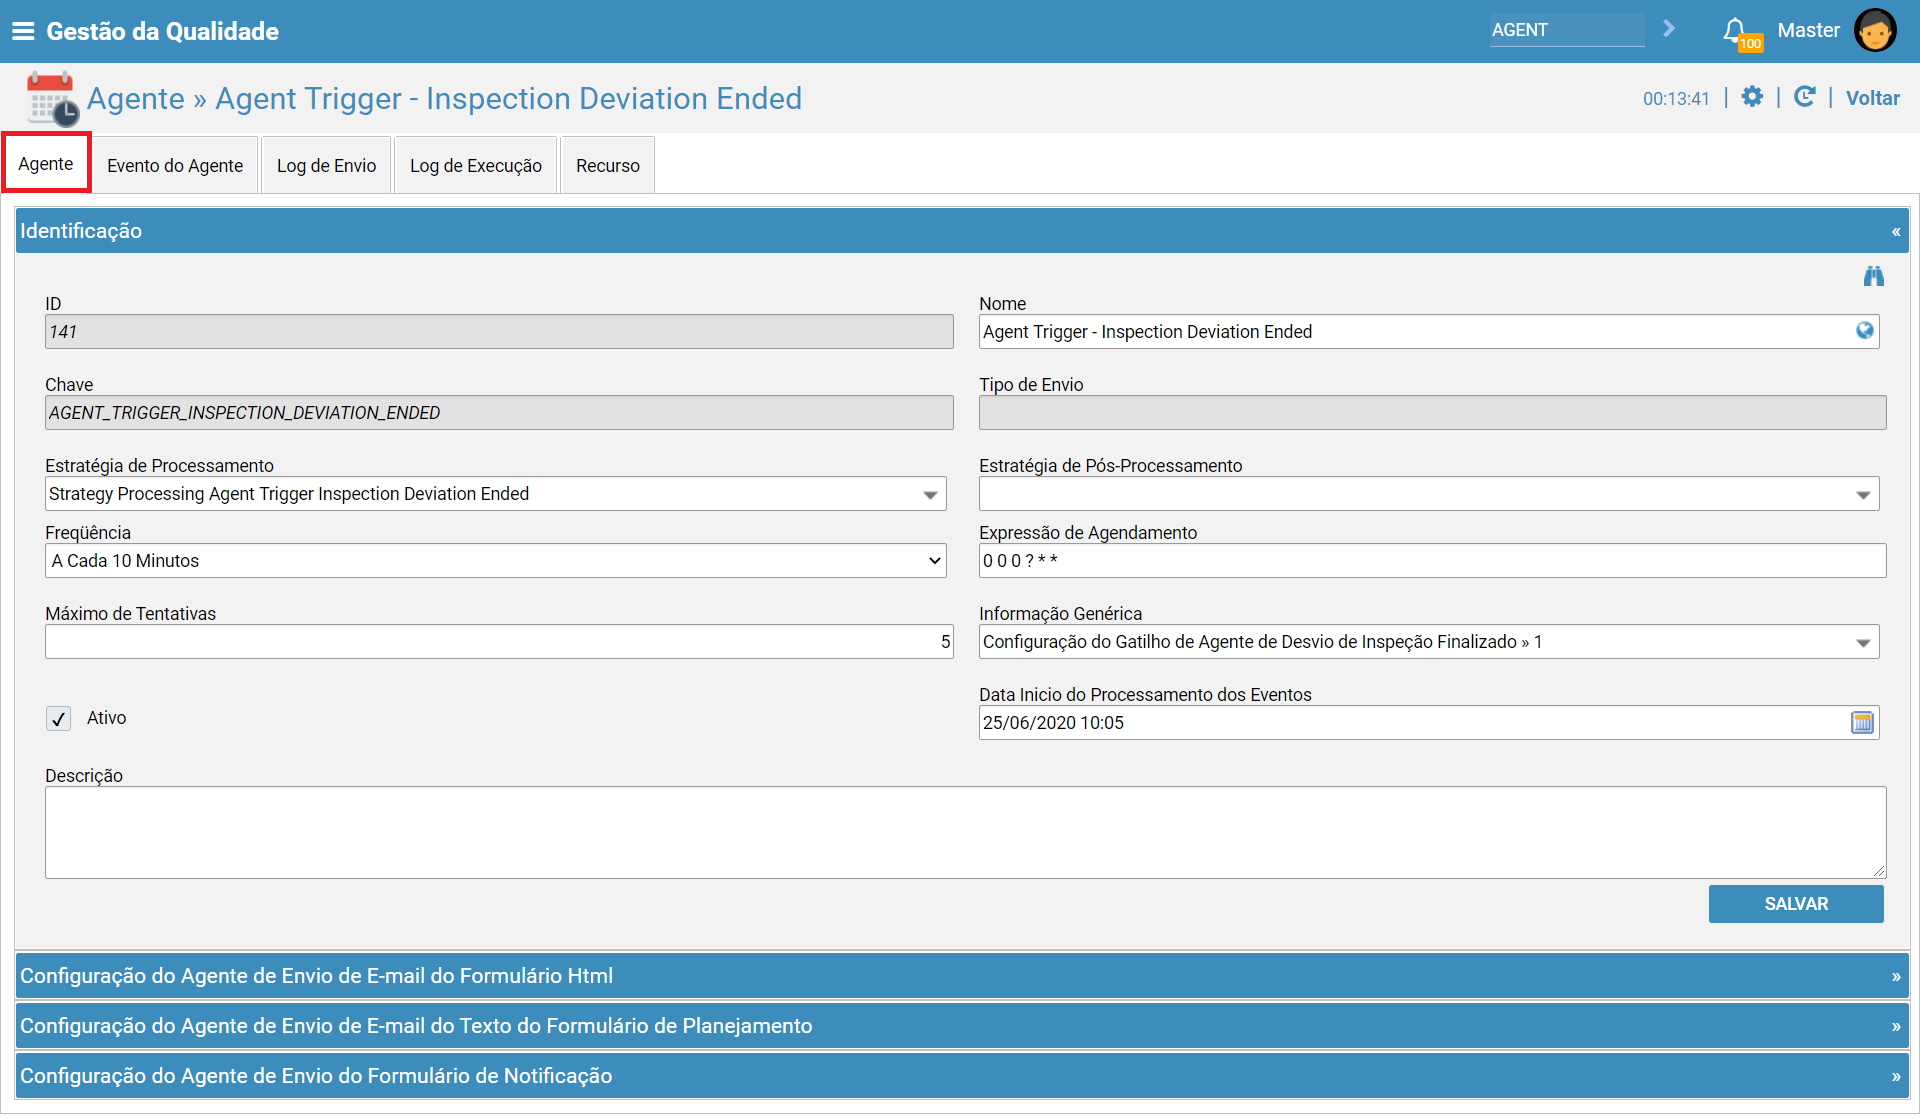Click the Voltar link
Screen dimensions: 1920x1119
tap(1872, 98)
